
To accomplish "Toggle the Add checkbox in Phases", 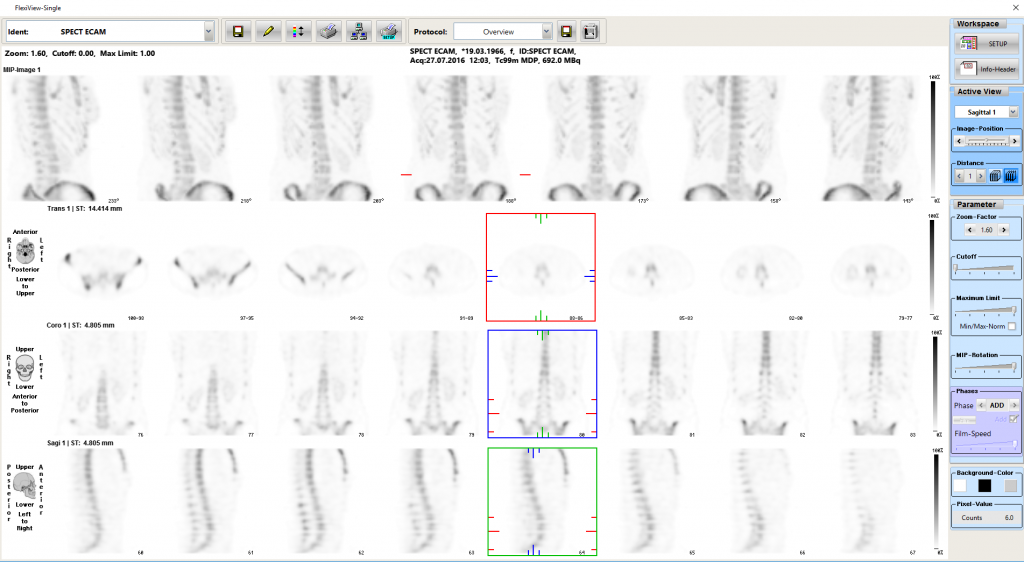I will coord(1013,419).
